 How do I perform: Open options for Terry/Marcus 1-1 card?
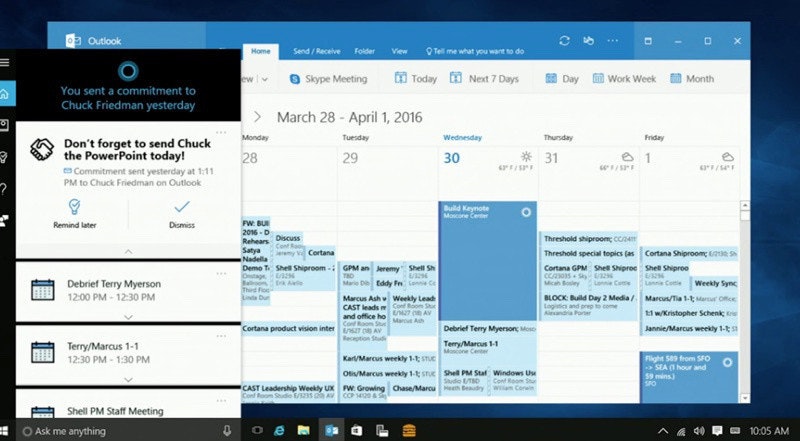coord(221,336)
